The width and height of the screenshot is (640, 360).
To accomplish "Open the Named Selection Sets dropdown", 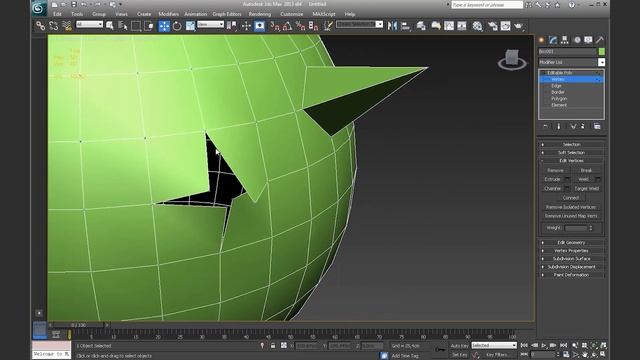I will [x=379, y=24].
